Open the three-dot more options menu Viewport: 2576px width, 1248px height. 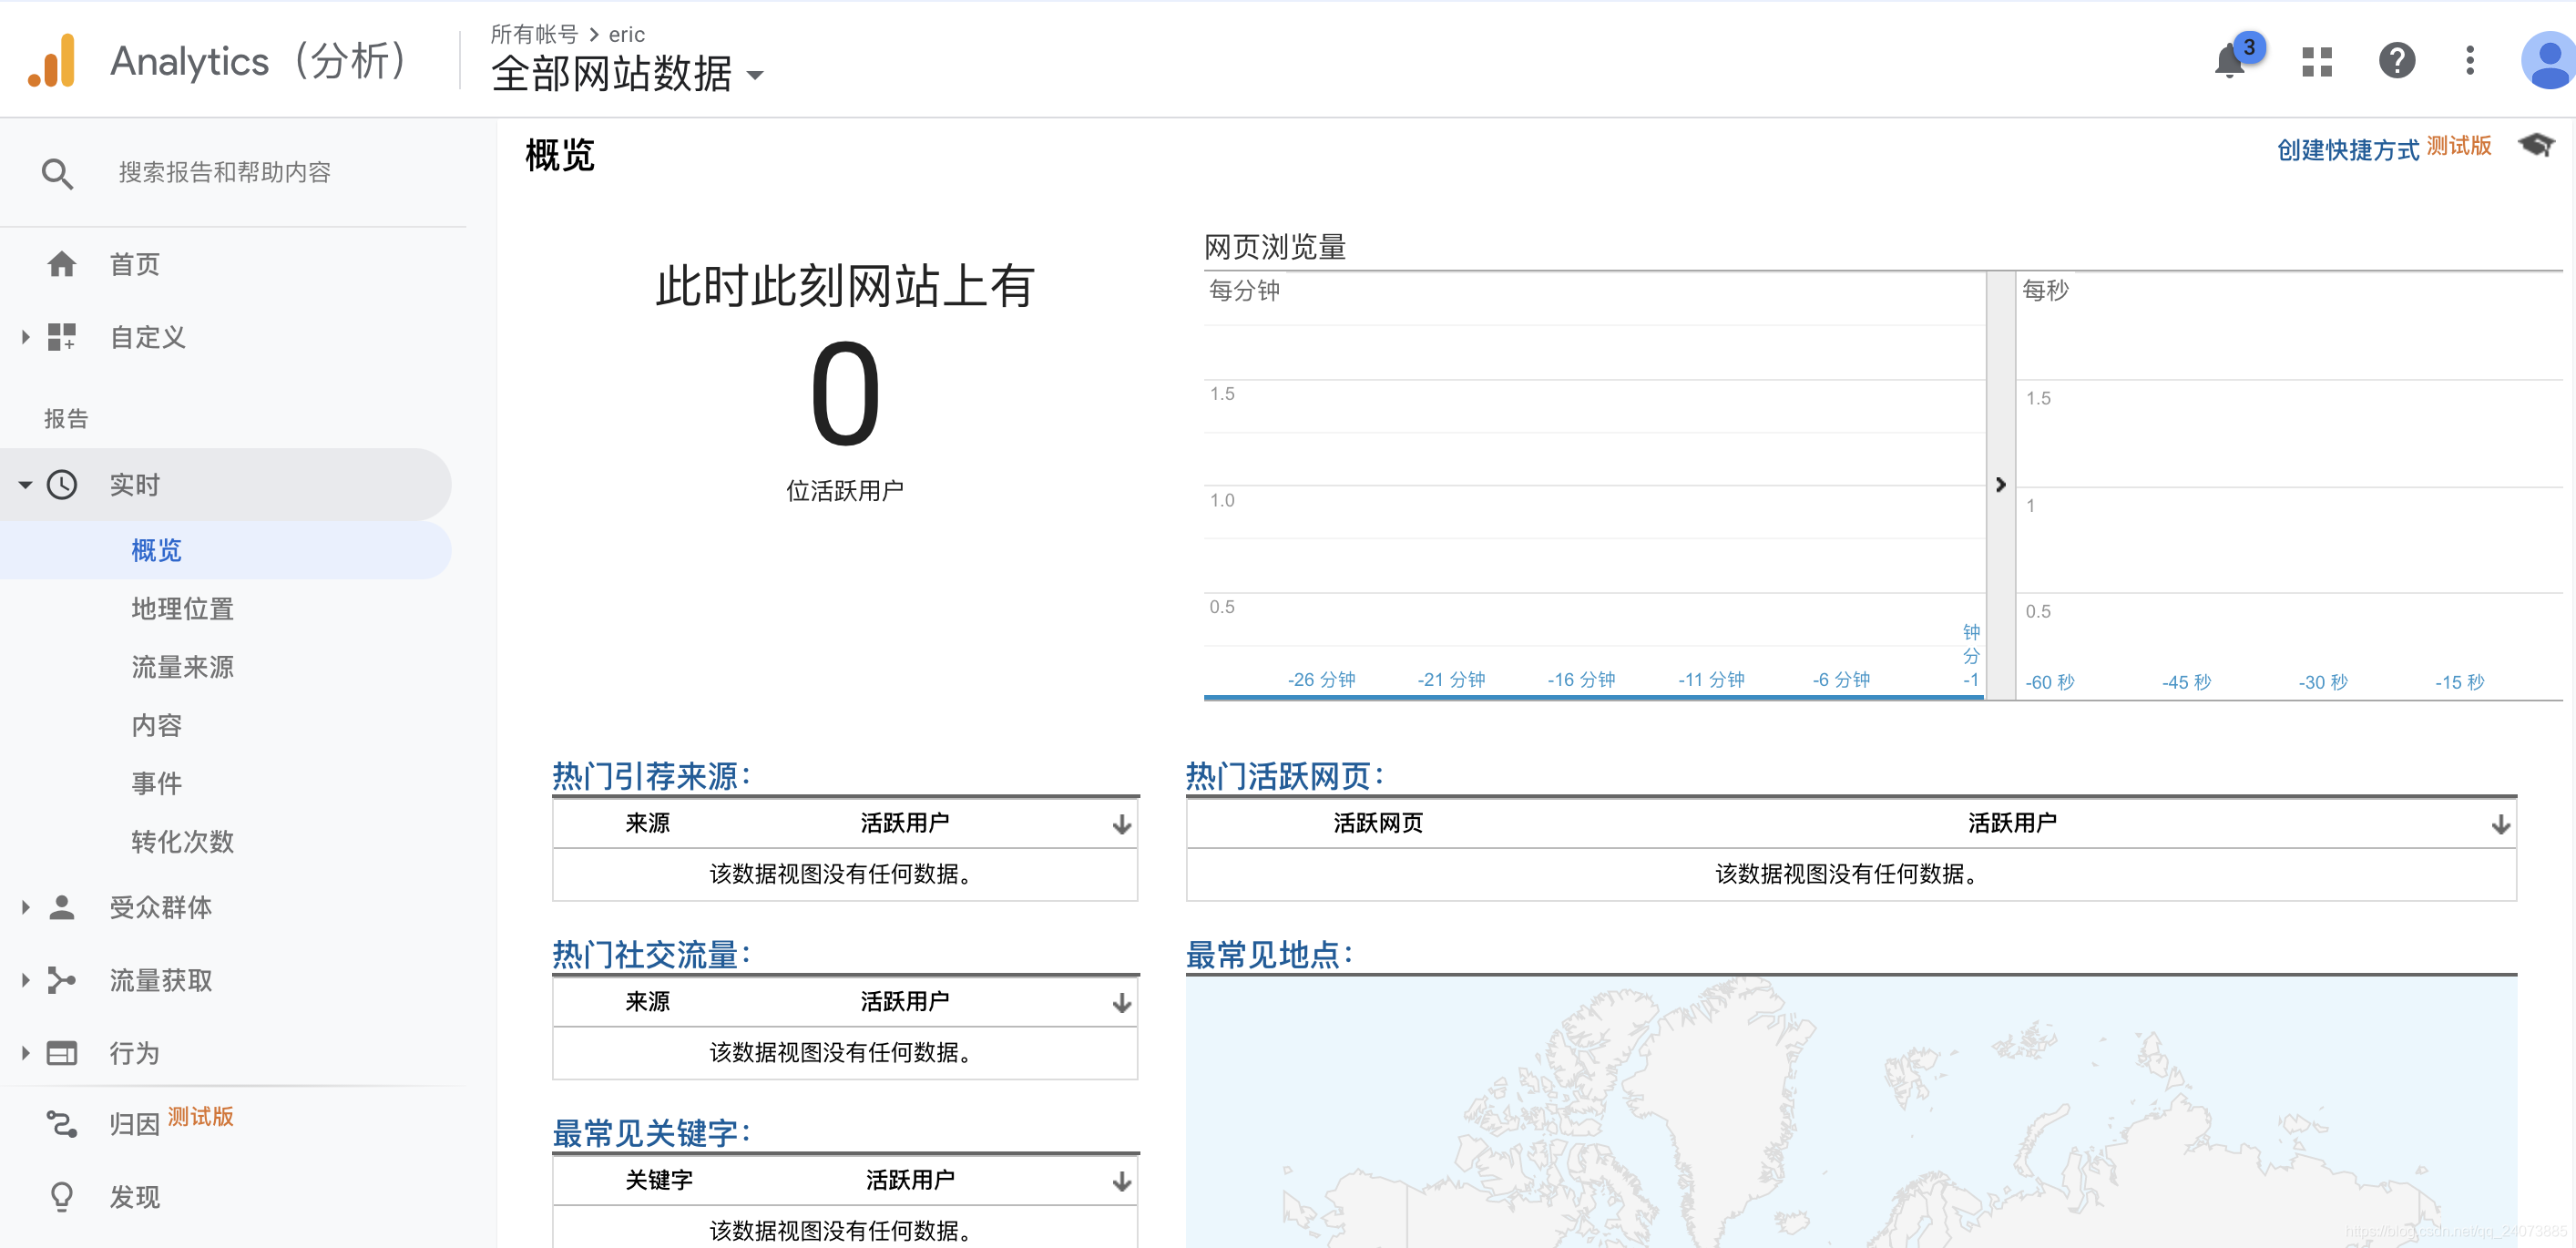[2469, 61]
